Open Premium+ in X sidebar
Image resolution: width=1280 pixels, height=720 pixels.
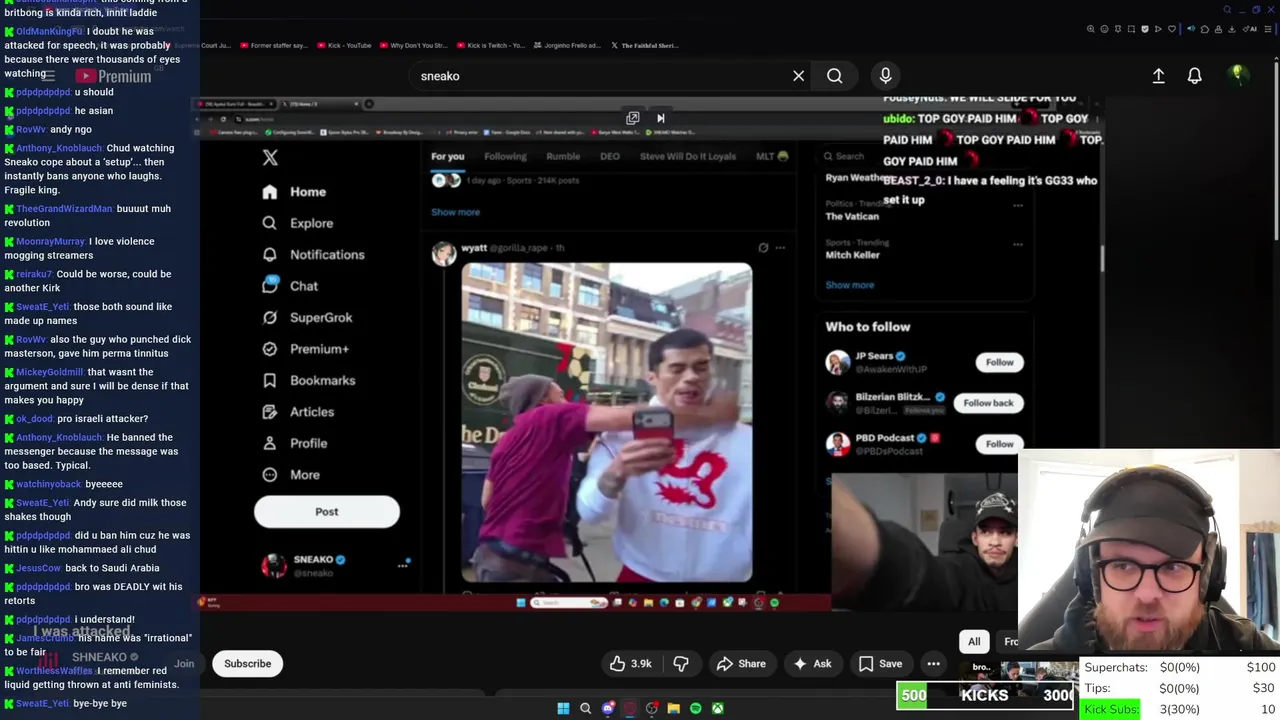point(305,349)
